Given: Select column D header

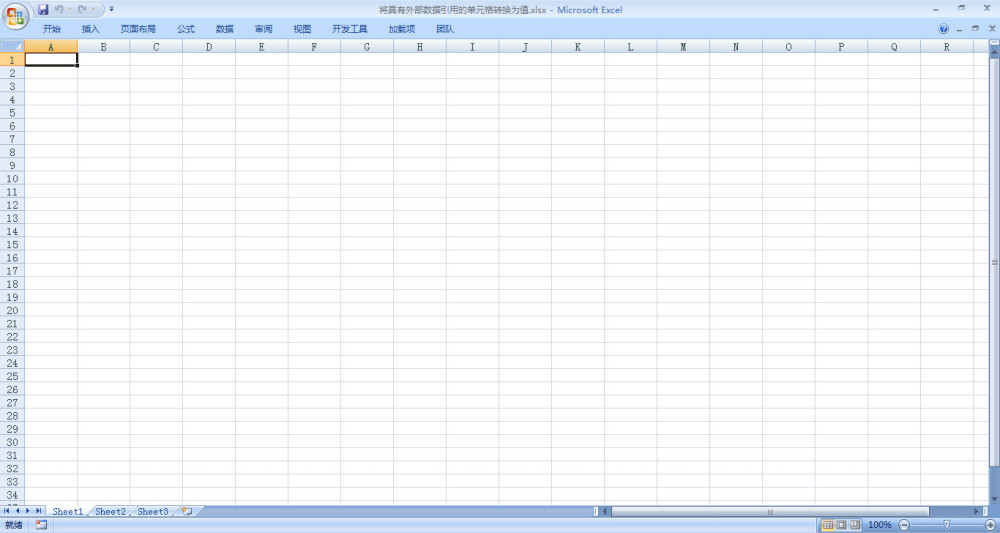Looking at the screenshot, I should coord(209,47).
